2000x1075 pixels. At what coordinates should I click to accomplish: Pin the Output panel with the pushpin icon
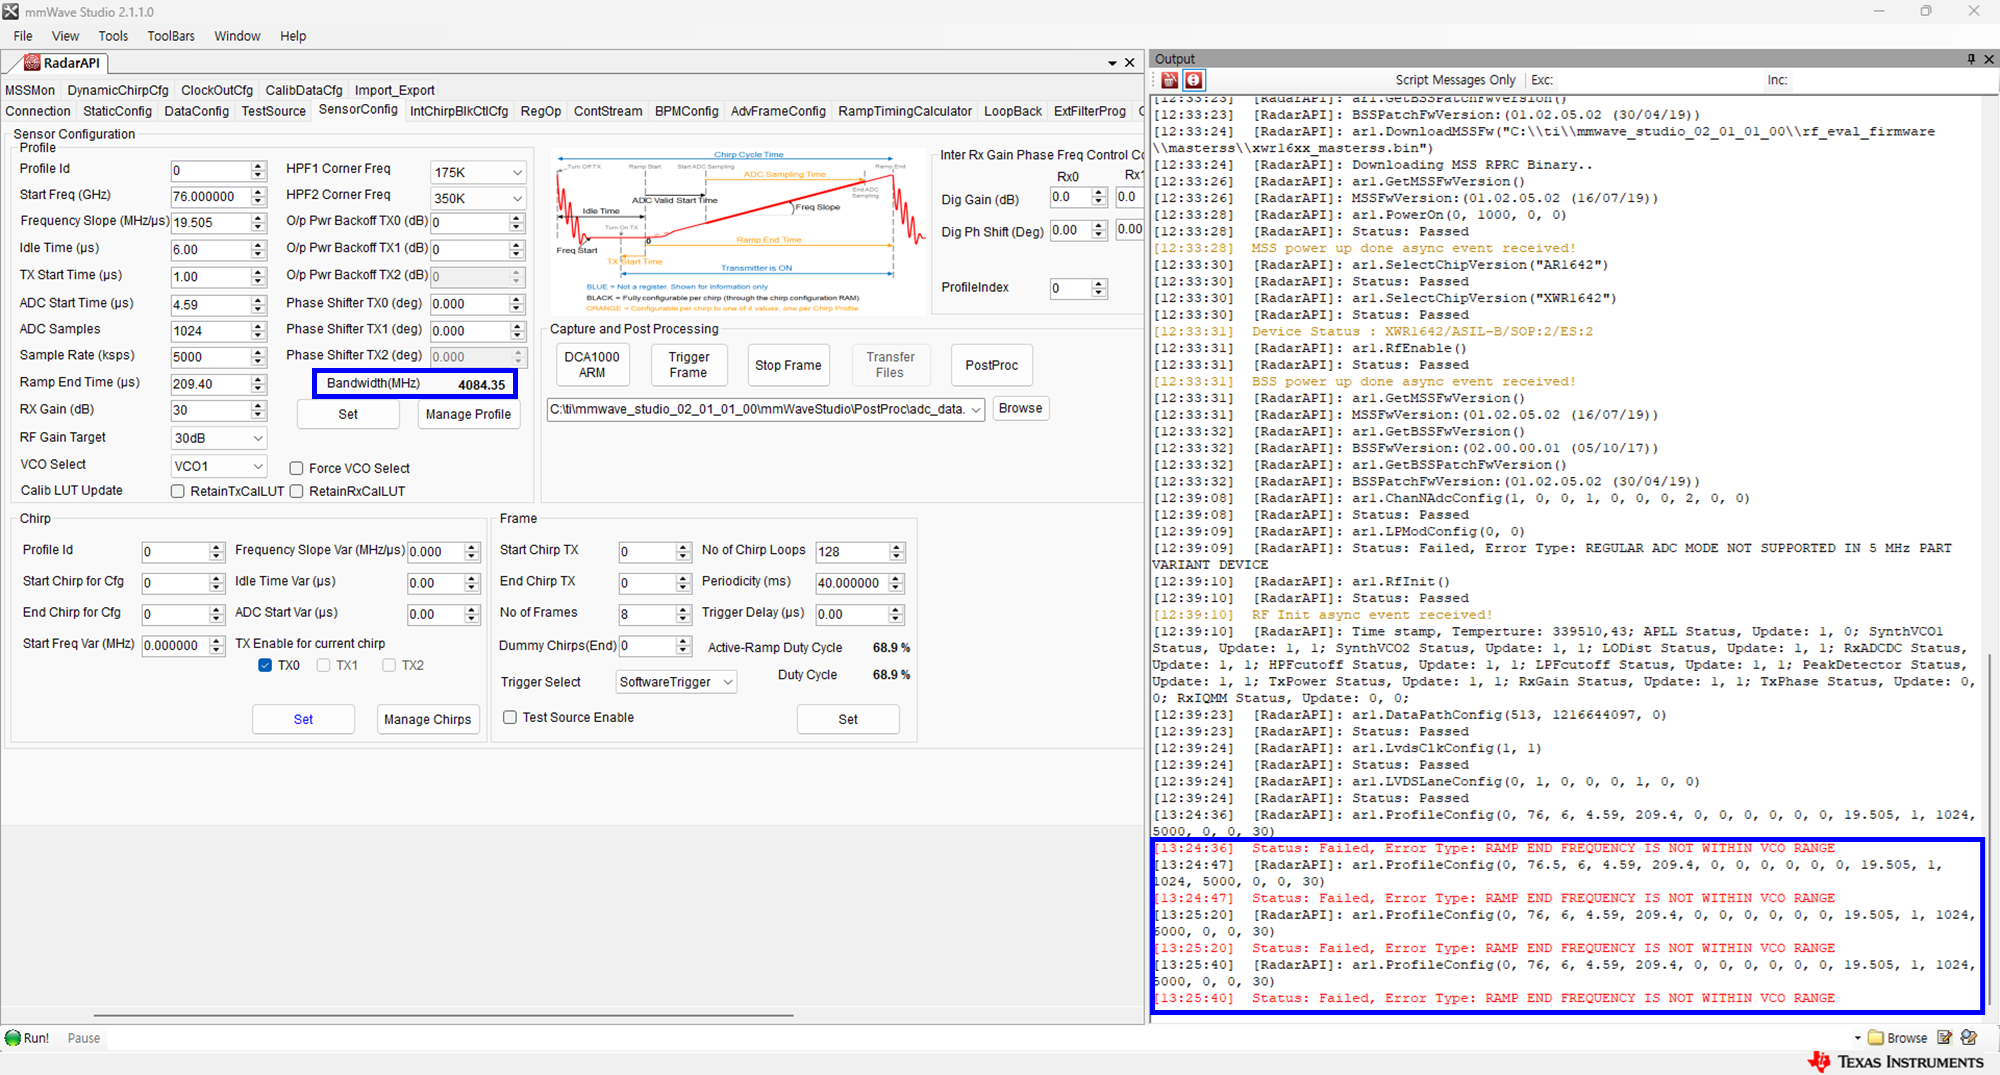click(1971, 59)
